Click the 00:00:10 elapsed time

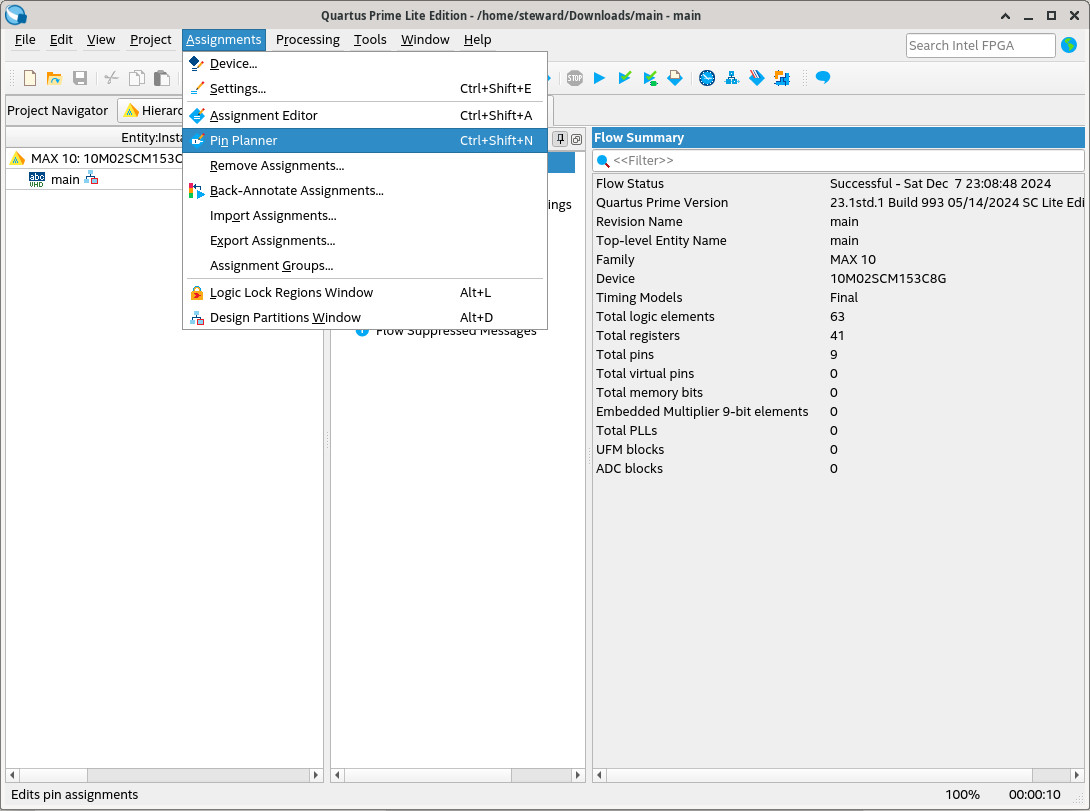[x=1034, y=794]
